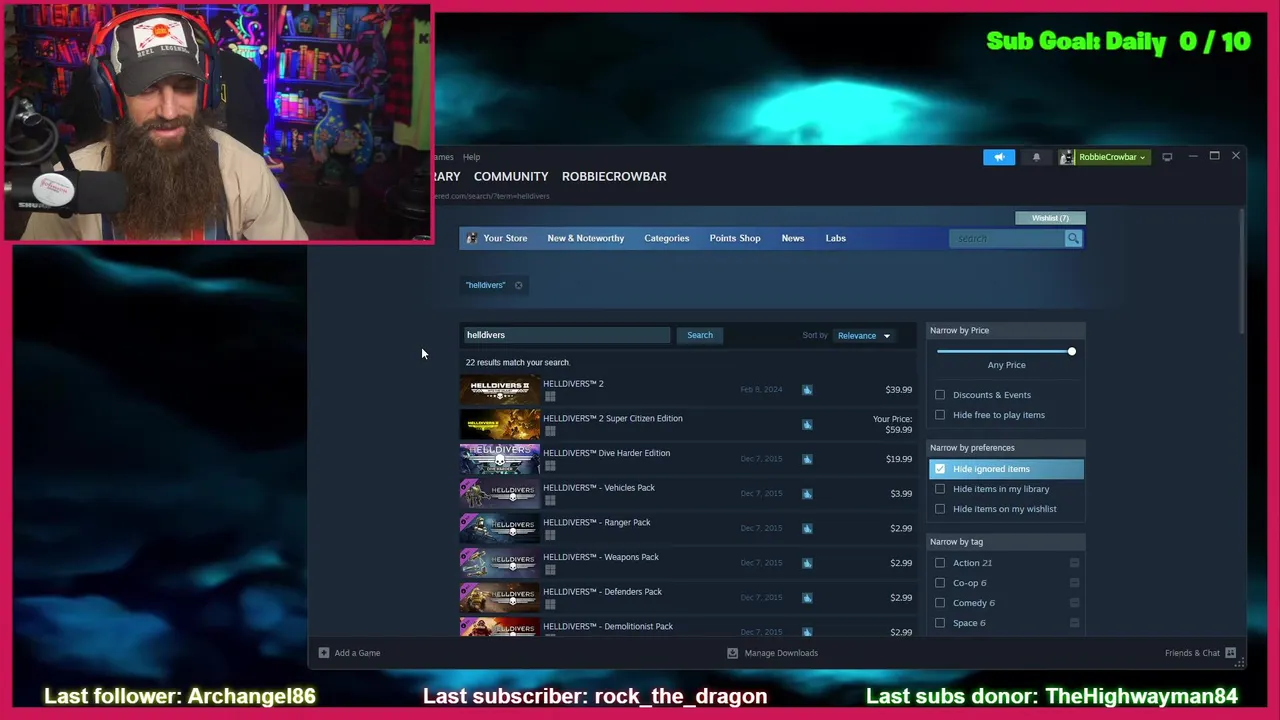Filter by the Co-op tag checkbox
Screen dimensions: 1280x720
tap(940, 583)
